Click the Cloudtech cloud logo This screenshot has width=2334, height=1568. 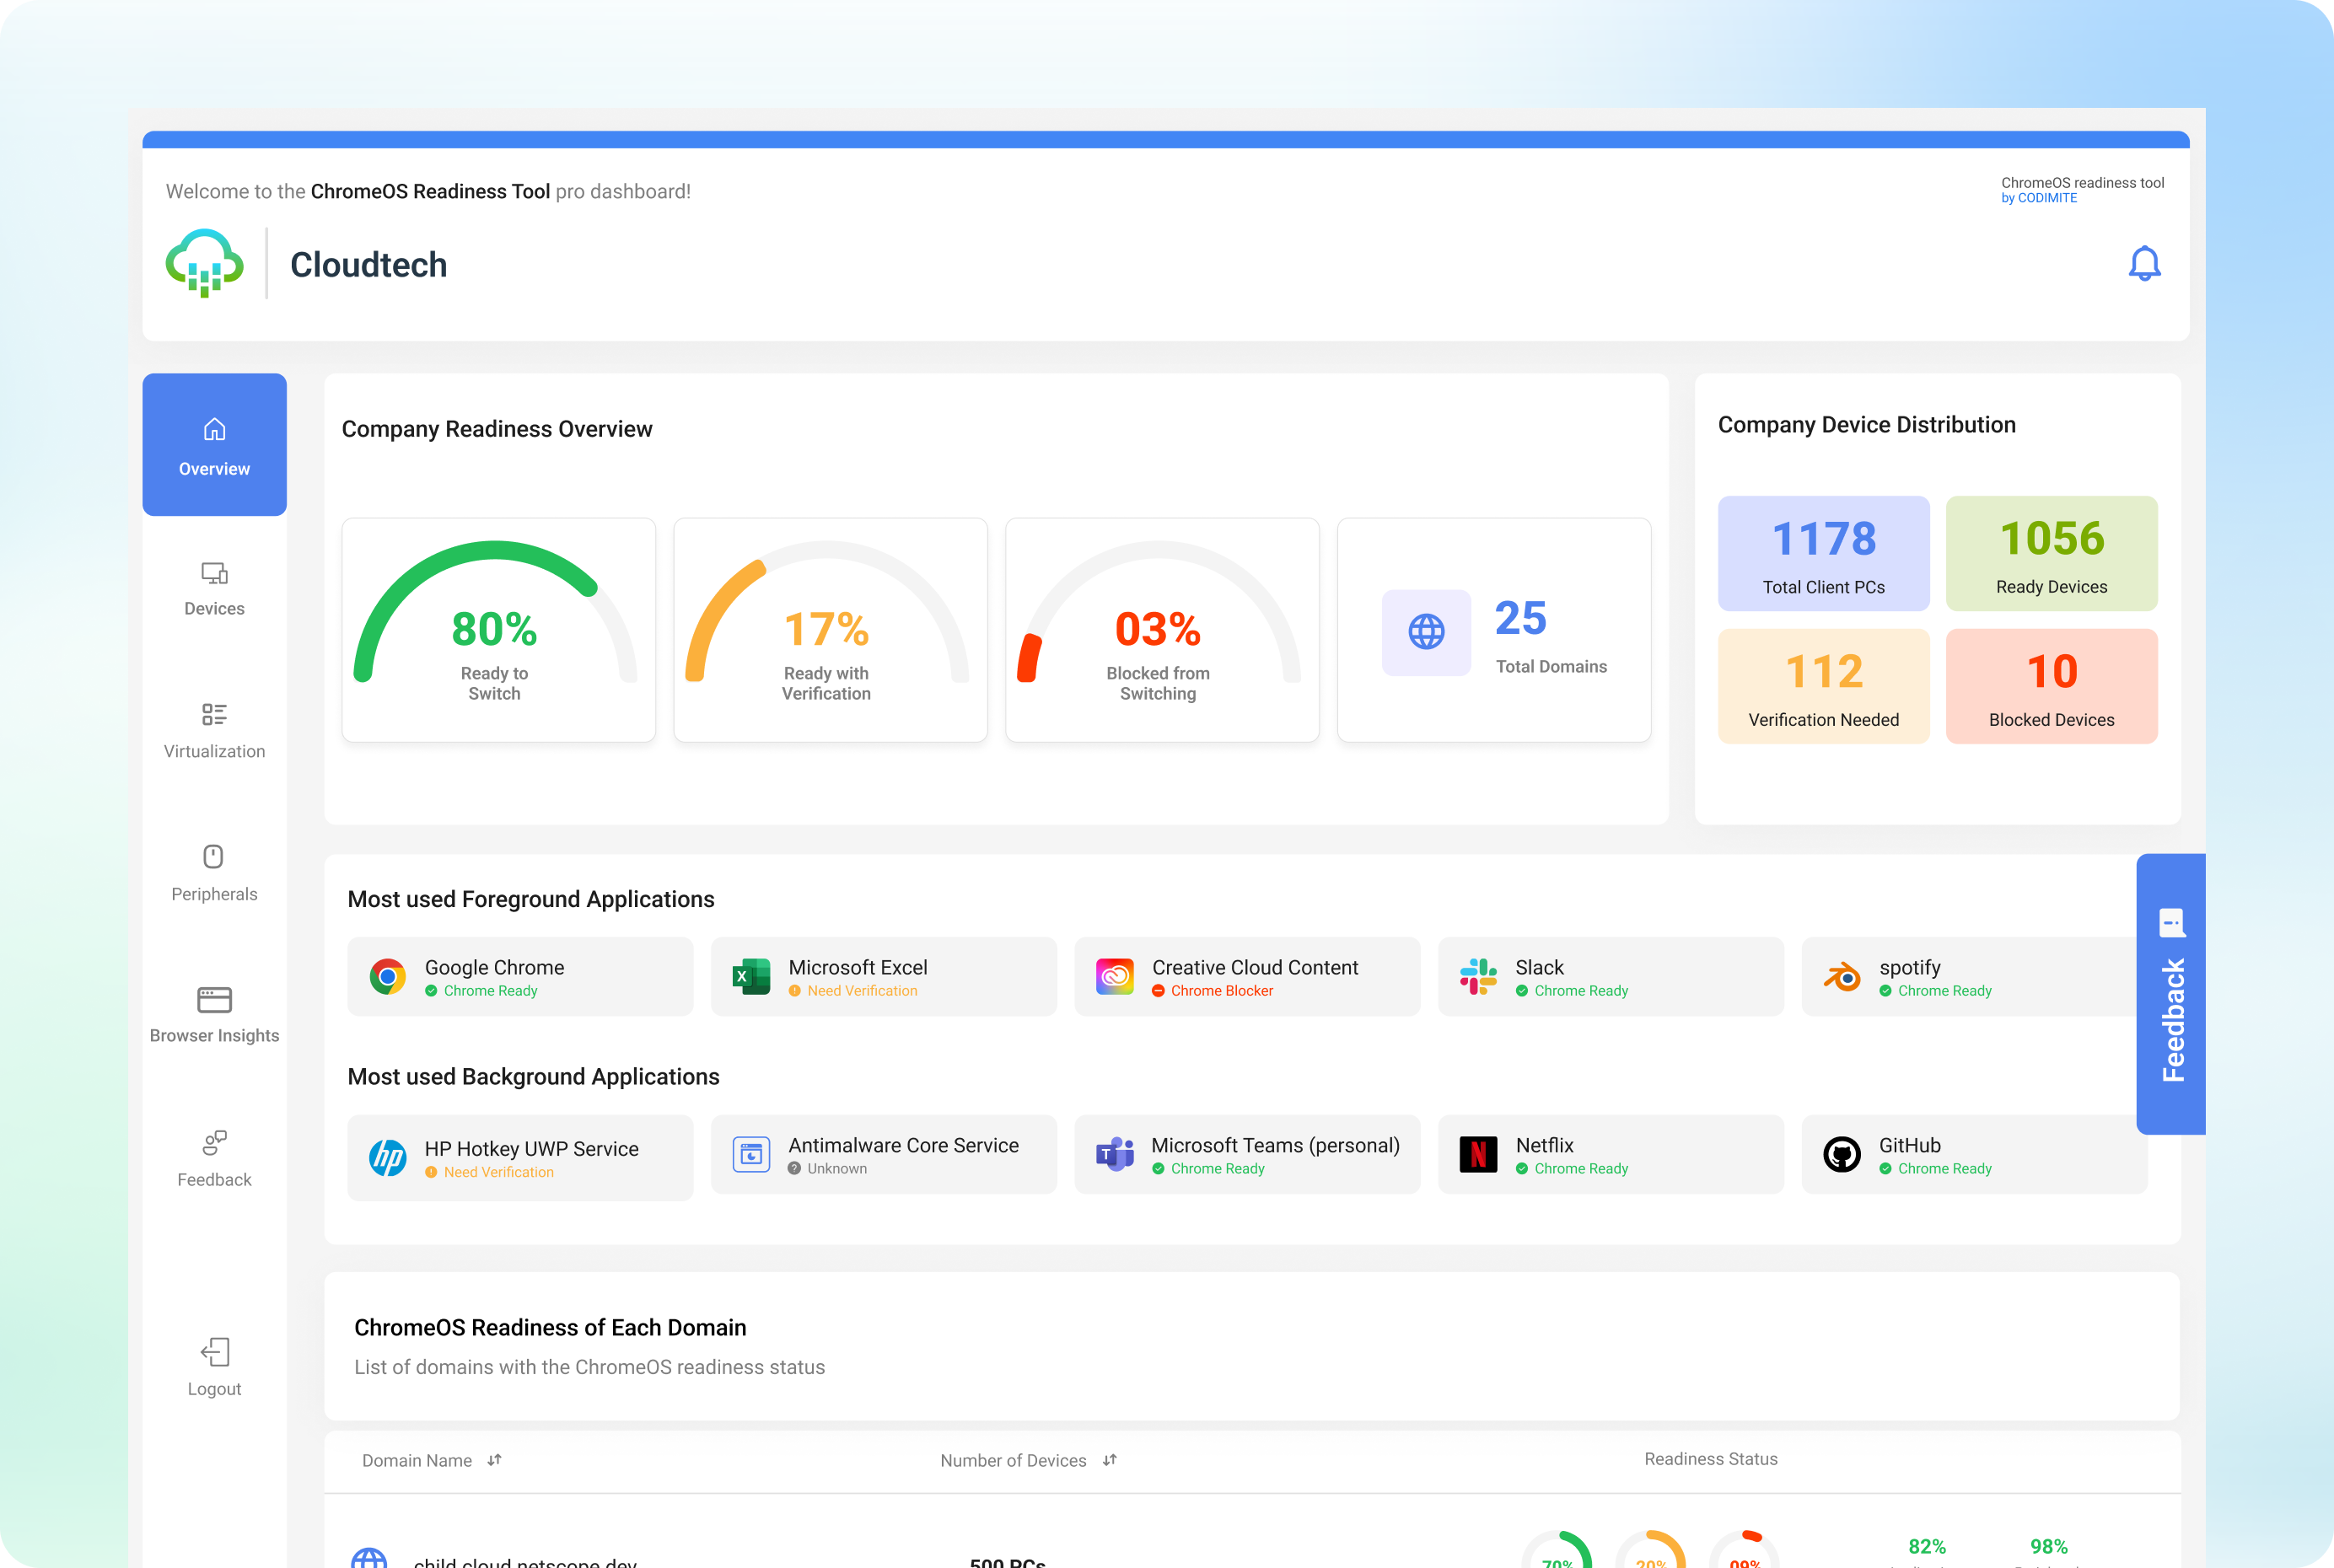pyautogui.click(x=204, y=263)
